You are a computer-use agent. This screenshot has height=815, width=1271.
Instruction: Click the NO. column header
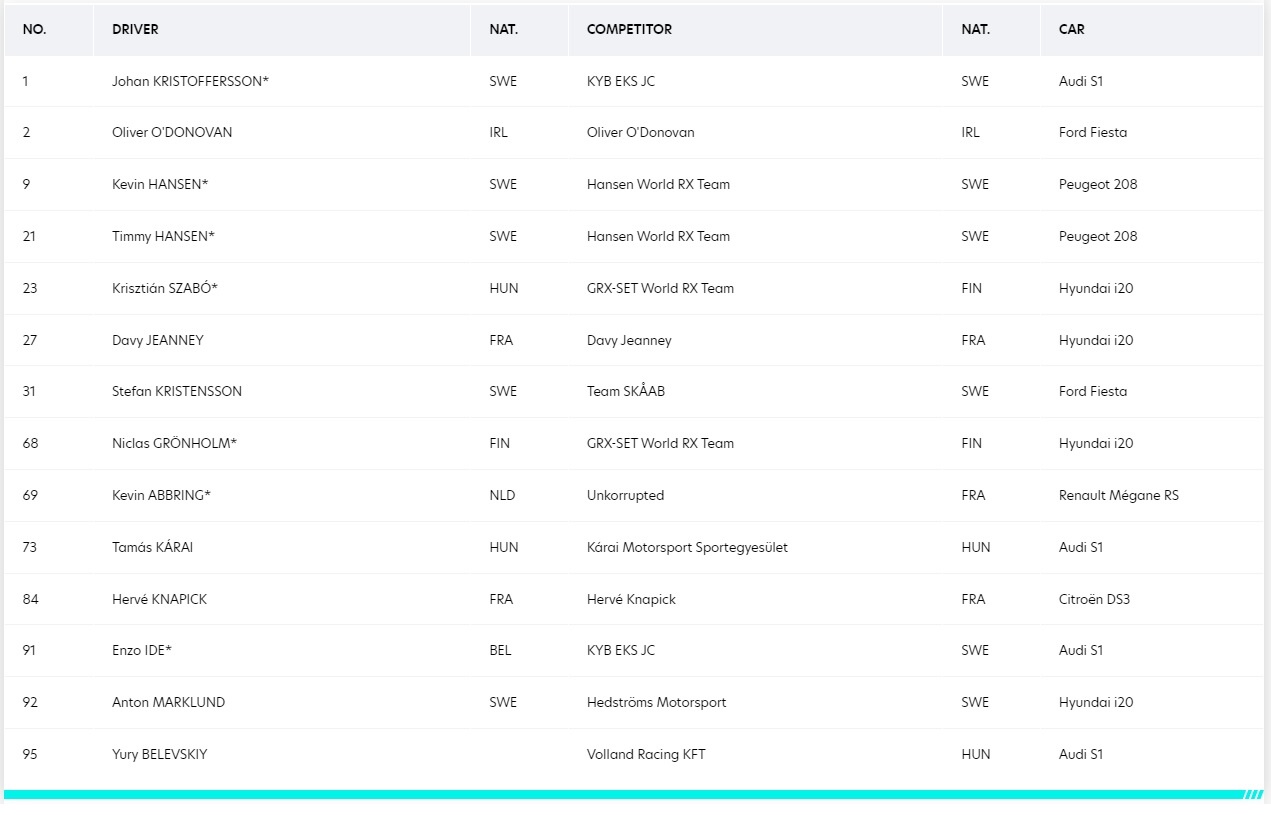click(34, 29)
